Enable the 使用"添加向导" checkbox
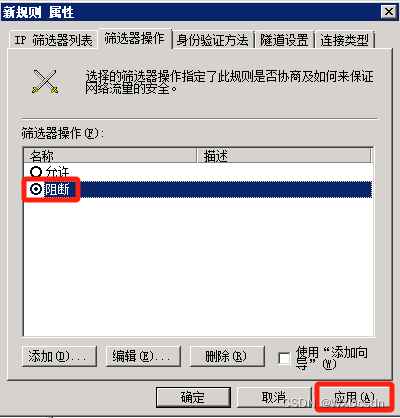 [284, 359]
